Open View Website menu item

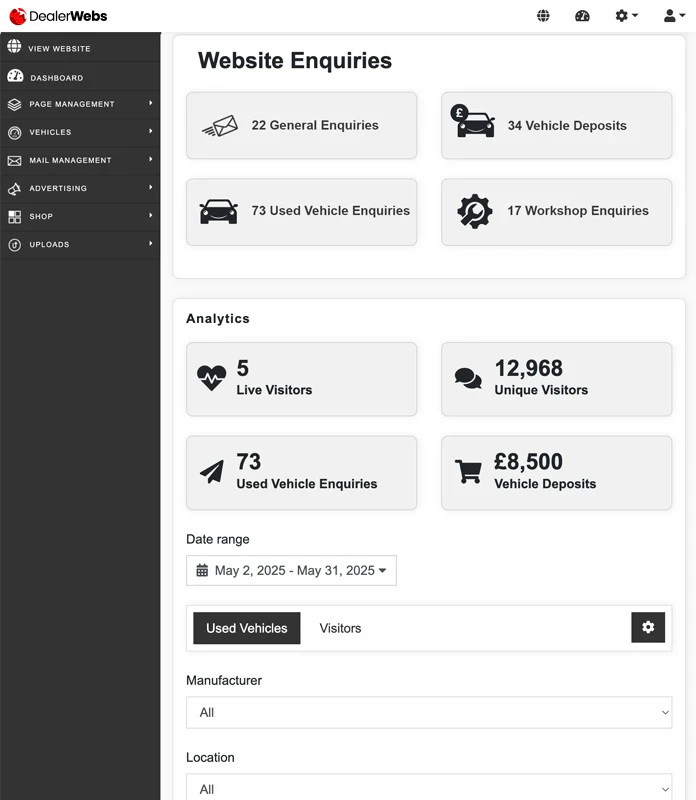[x=80, y=47]
